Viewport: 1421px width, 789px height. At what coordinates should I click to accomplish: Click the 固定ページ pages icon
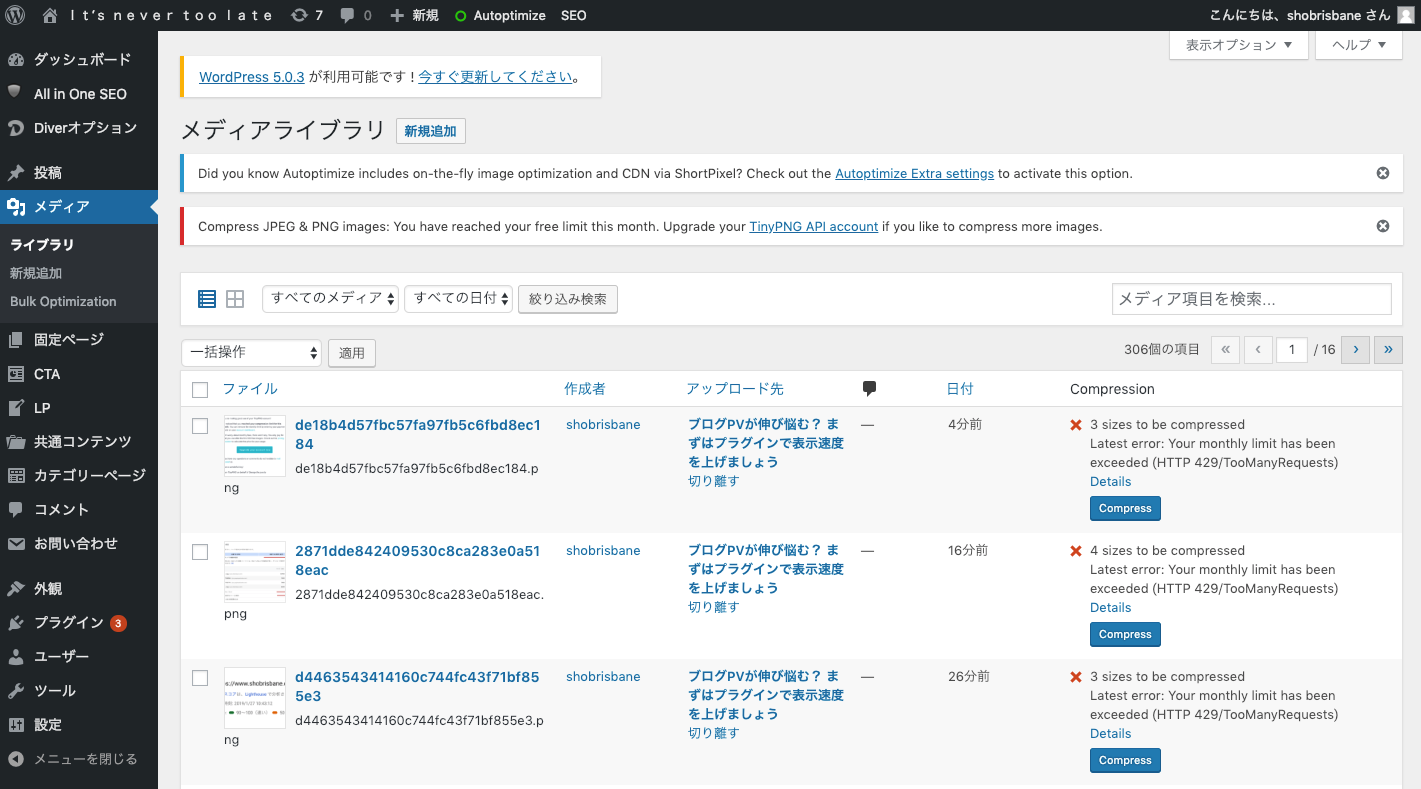point(15,340)
